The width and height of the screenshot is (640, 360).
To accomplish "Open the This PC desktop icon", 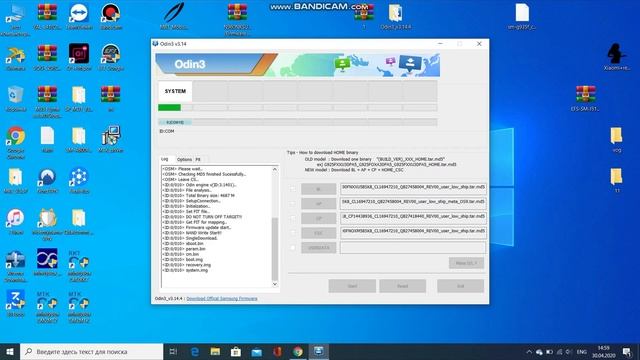I will tap(16, 18).
